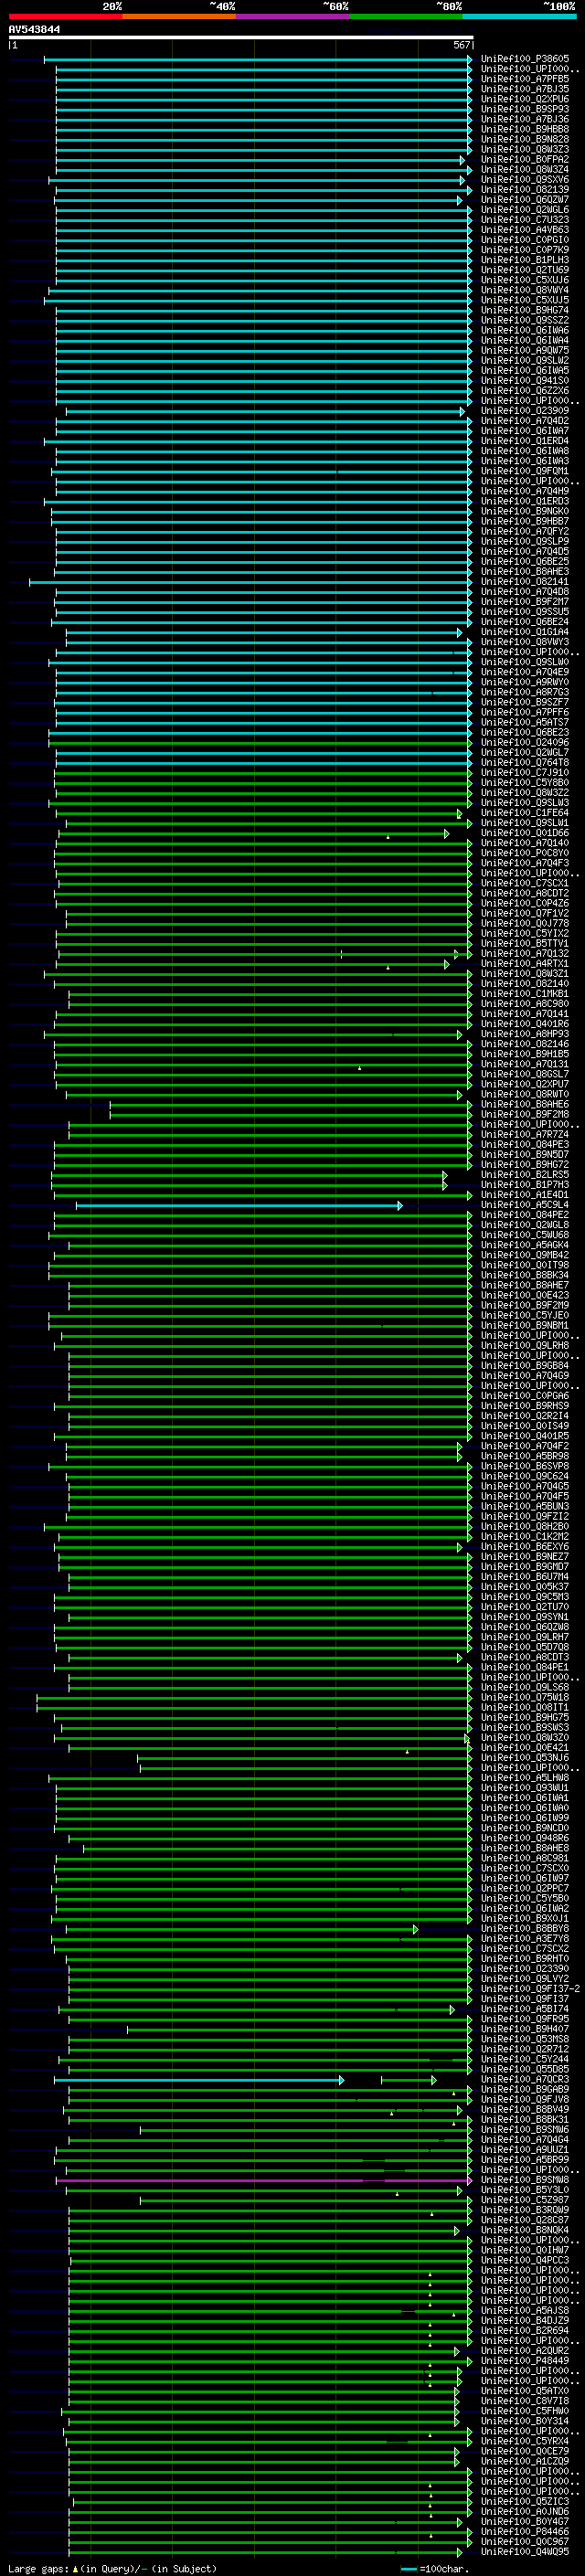The height and width of the screenshot is (2576, 585).
Task: Click UniRef100_Q0E423 label
Action: [x=524, y=1295]
